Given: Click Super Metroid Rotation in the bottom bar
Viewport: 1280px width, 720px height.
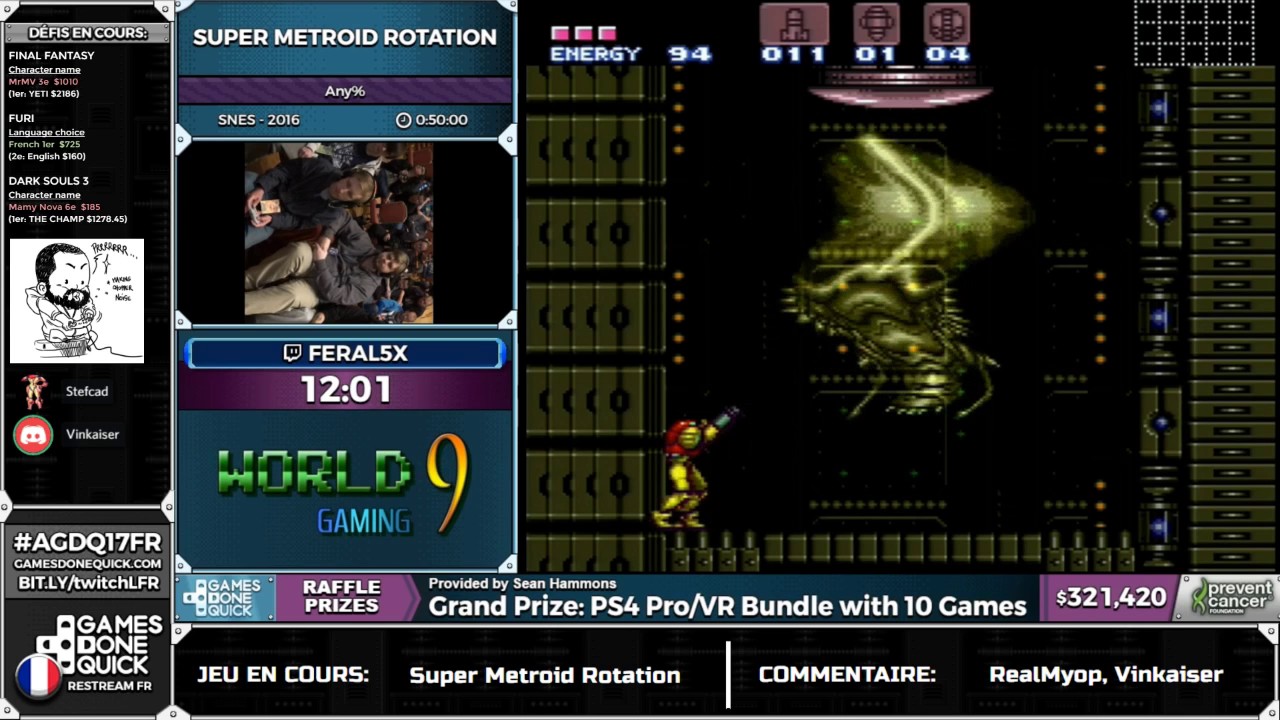Looking at the screenshot, I should pyautogui.click(x=545, y=676).
